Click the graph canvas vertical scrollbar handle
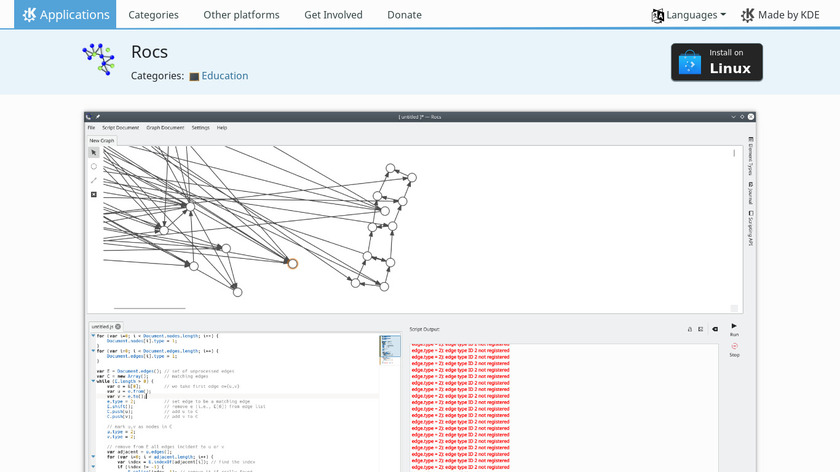This screenshot has width=840, height=472. [x=734, y=153]
